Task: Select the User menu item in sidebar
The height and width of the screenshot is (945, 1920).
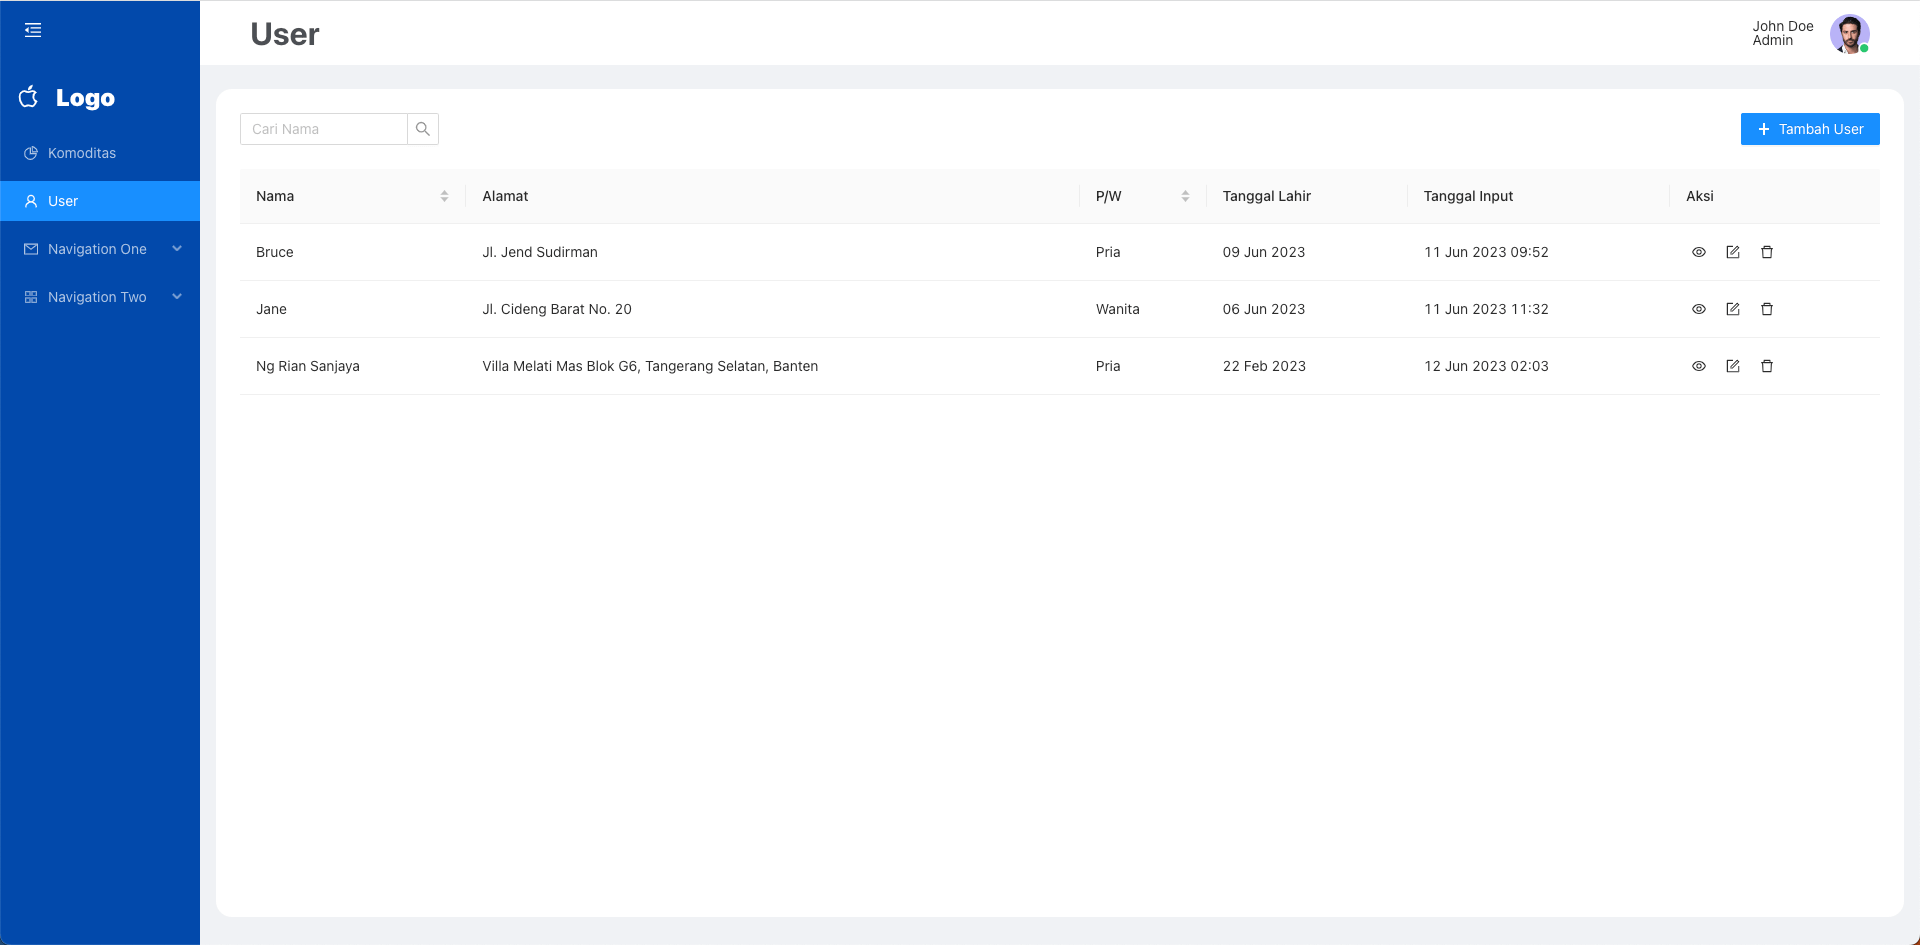Action: point(63,201)
